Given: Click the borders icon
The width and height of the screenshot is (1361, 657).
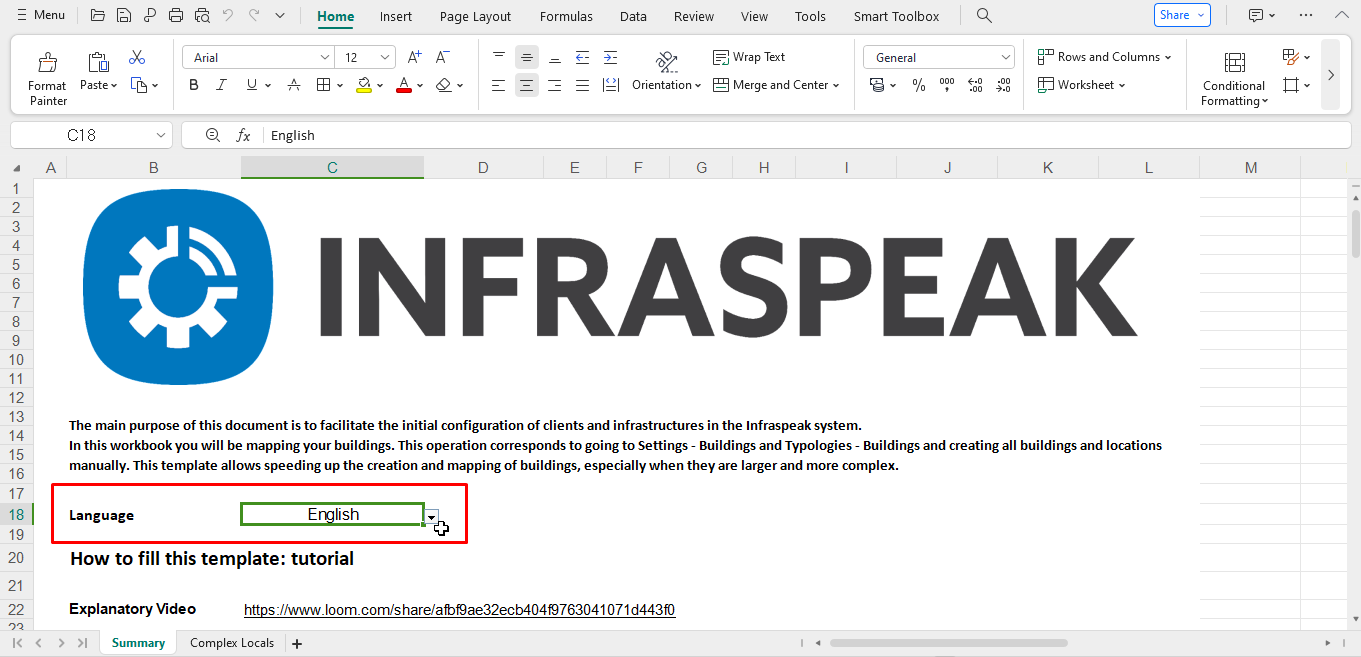Looking at the screenshot, I should coord(323,85).
